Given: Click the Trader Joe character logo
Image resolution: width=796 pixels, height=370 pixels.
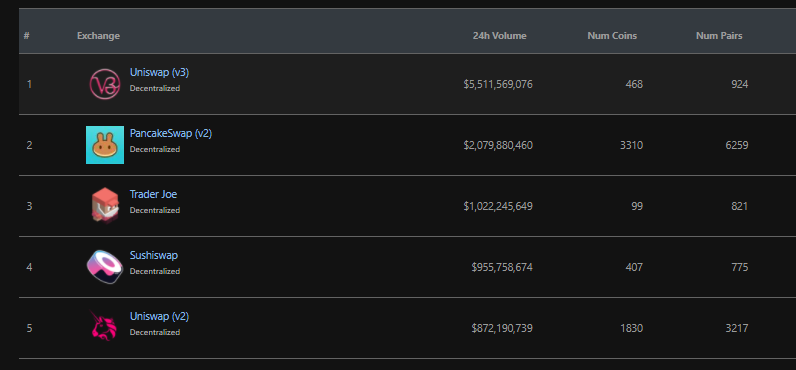Looking at the screenshot, I should 105,205.
